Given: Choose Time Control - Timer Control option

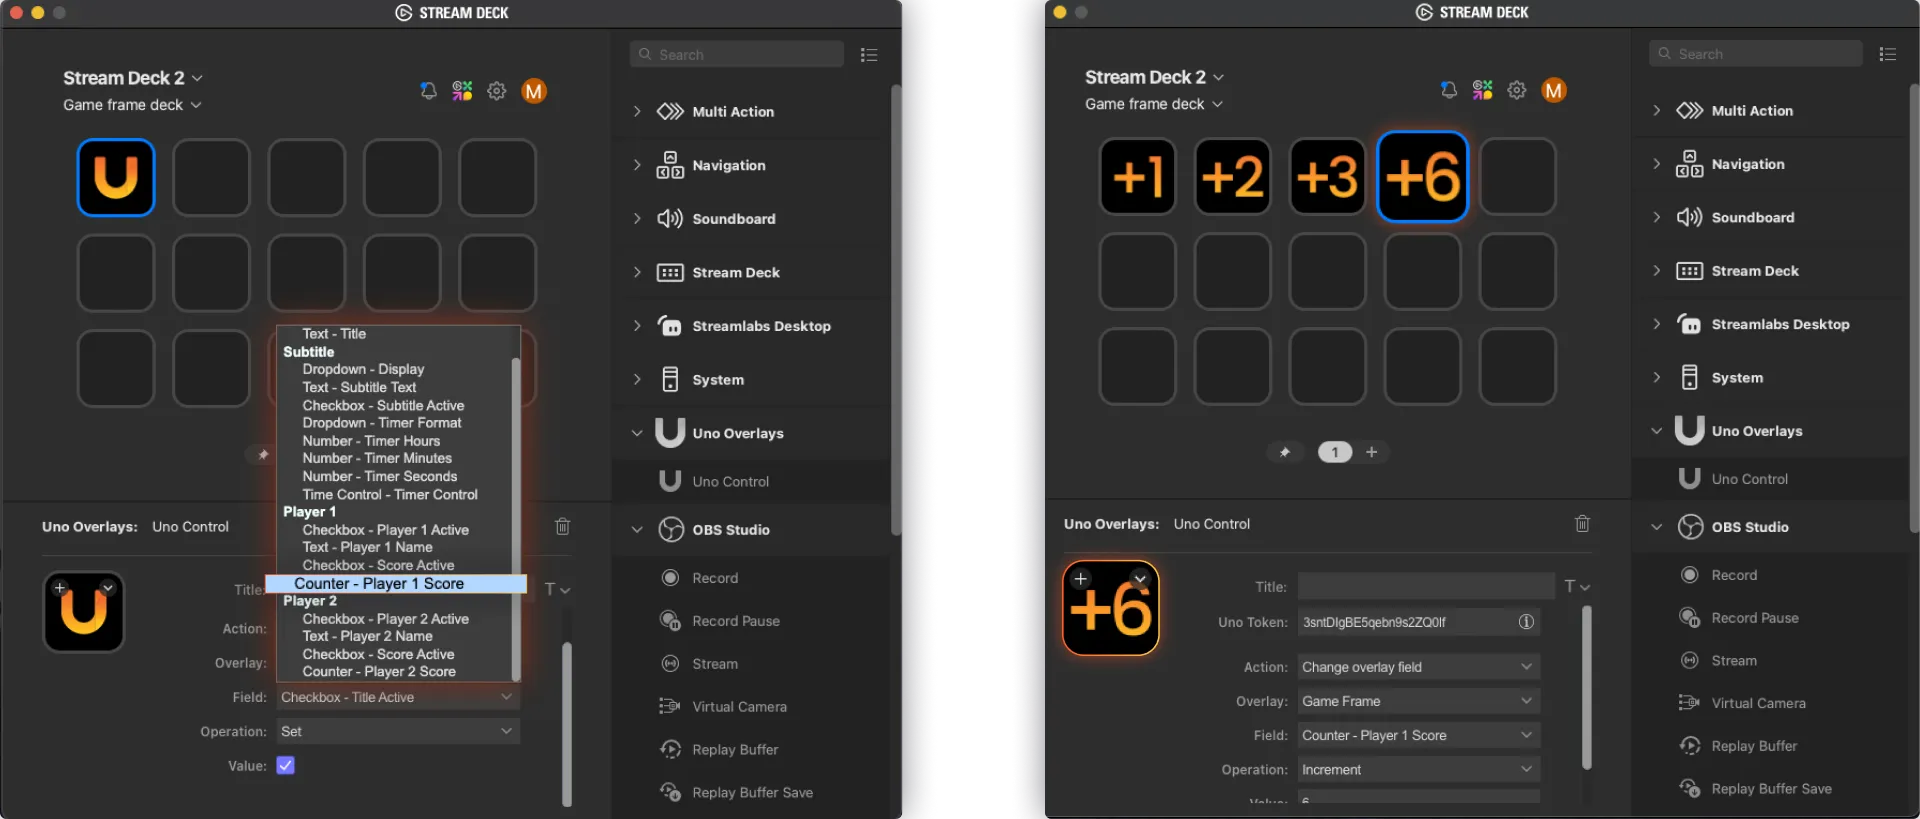Looking at the screenshot, I should coord(390,494).
